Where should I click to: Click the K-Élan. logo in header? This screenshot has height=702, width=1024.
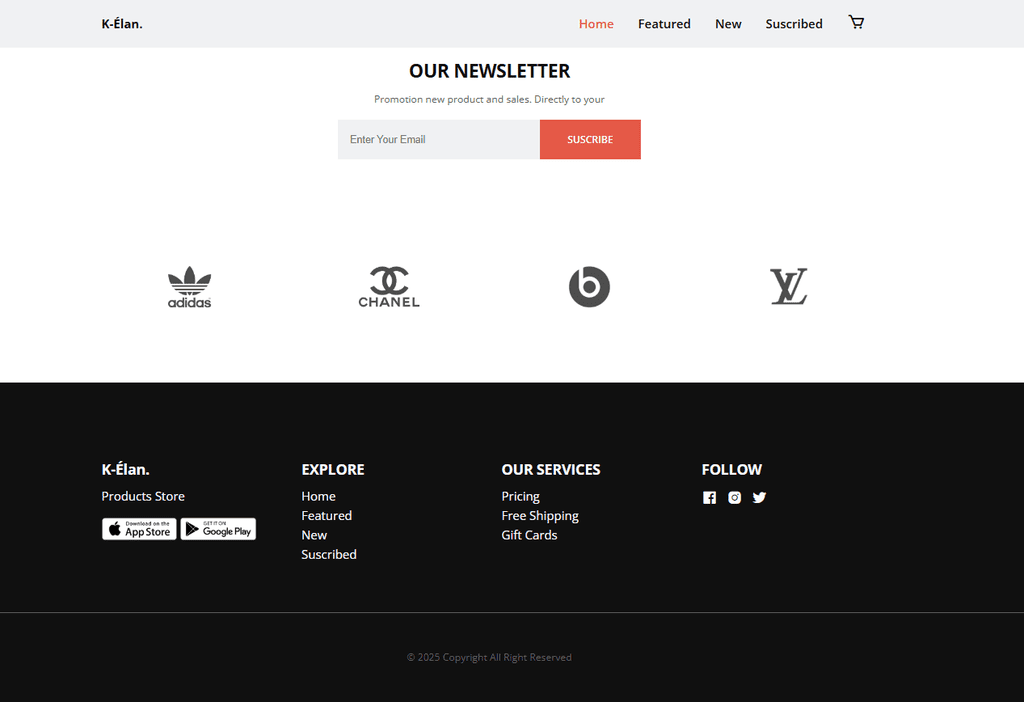coord(122,24)
